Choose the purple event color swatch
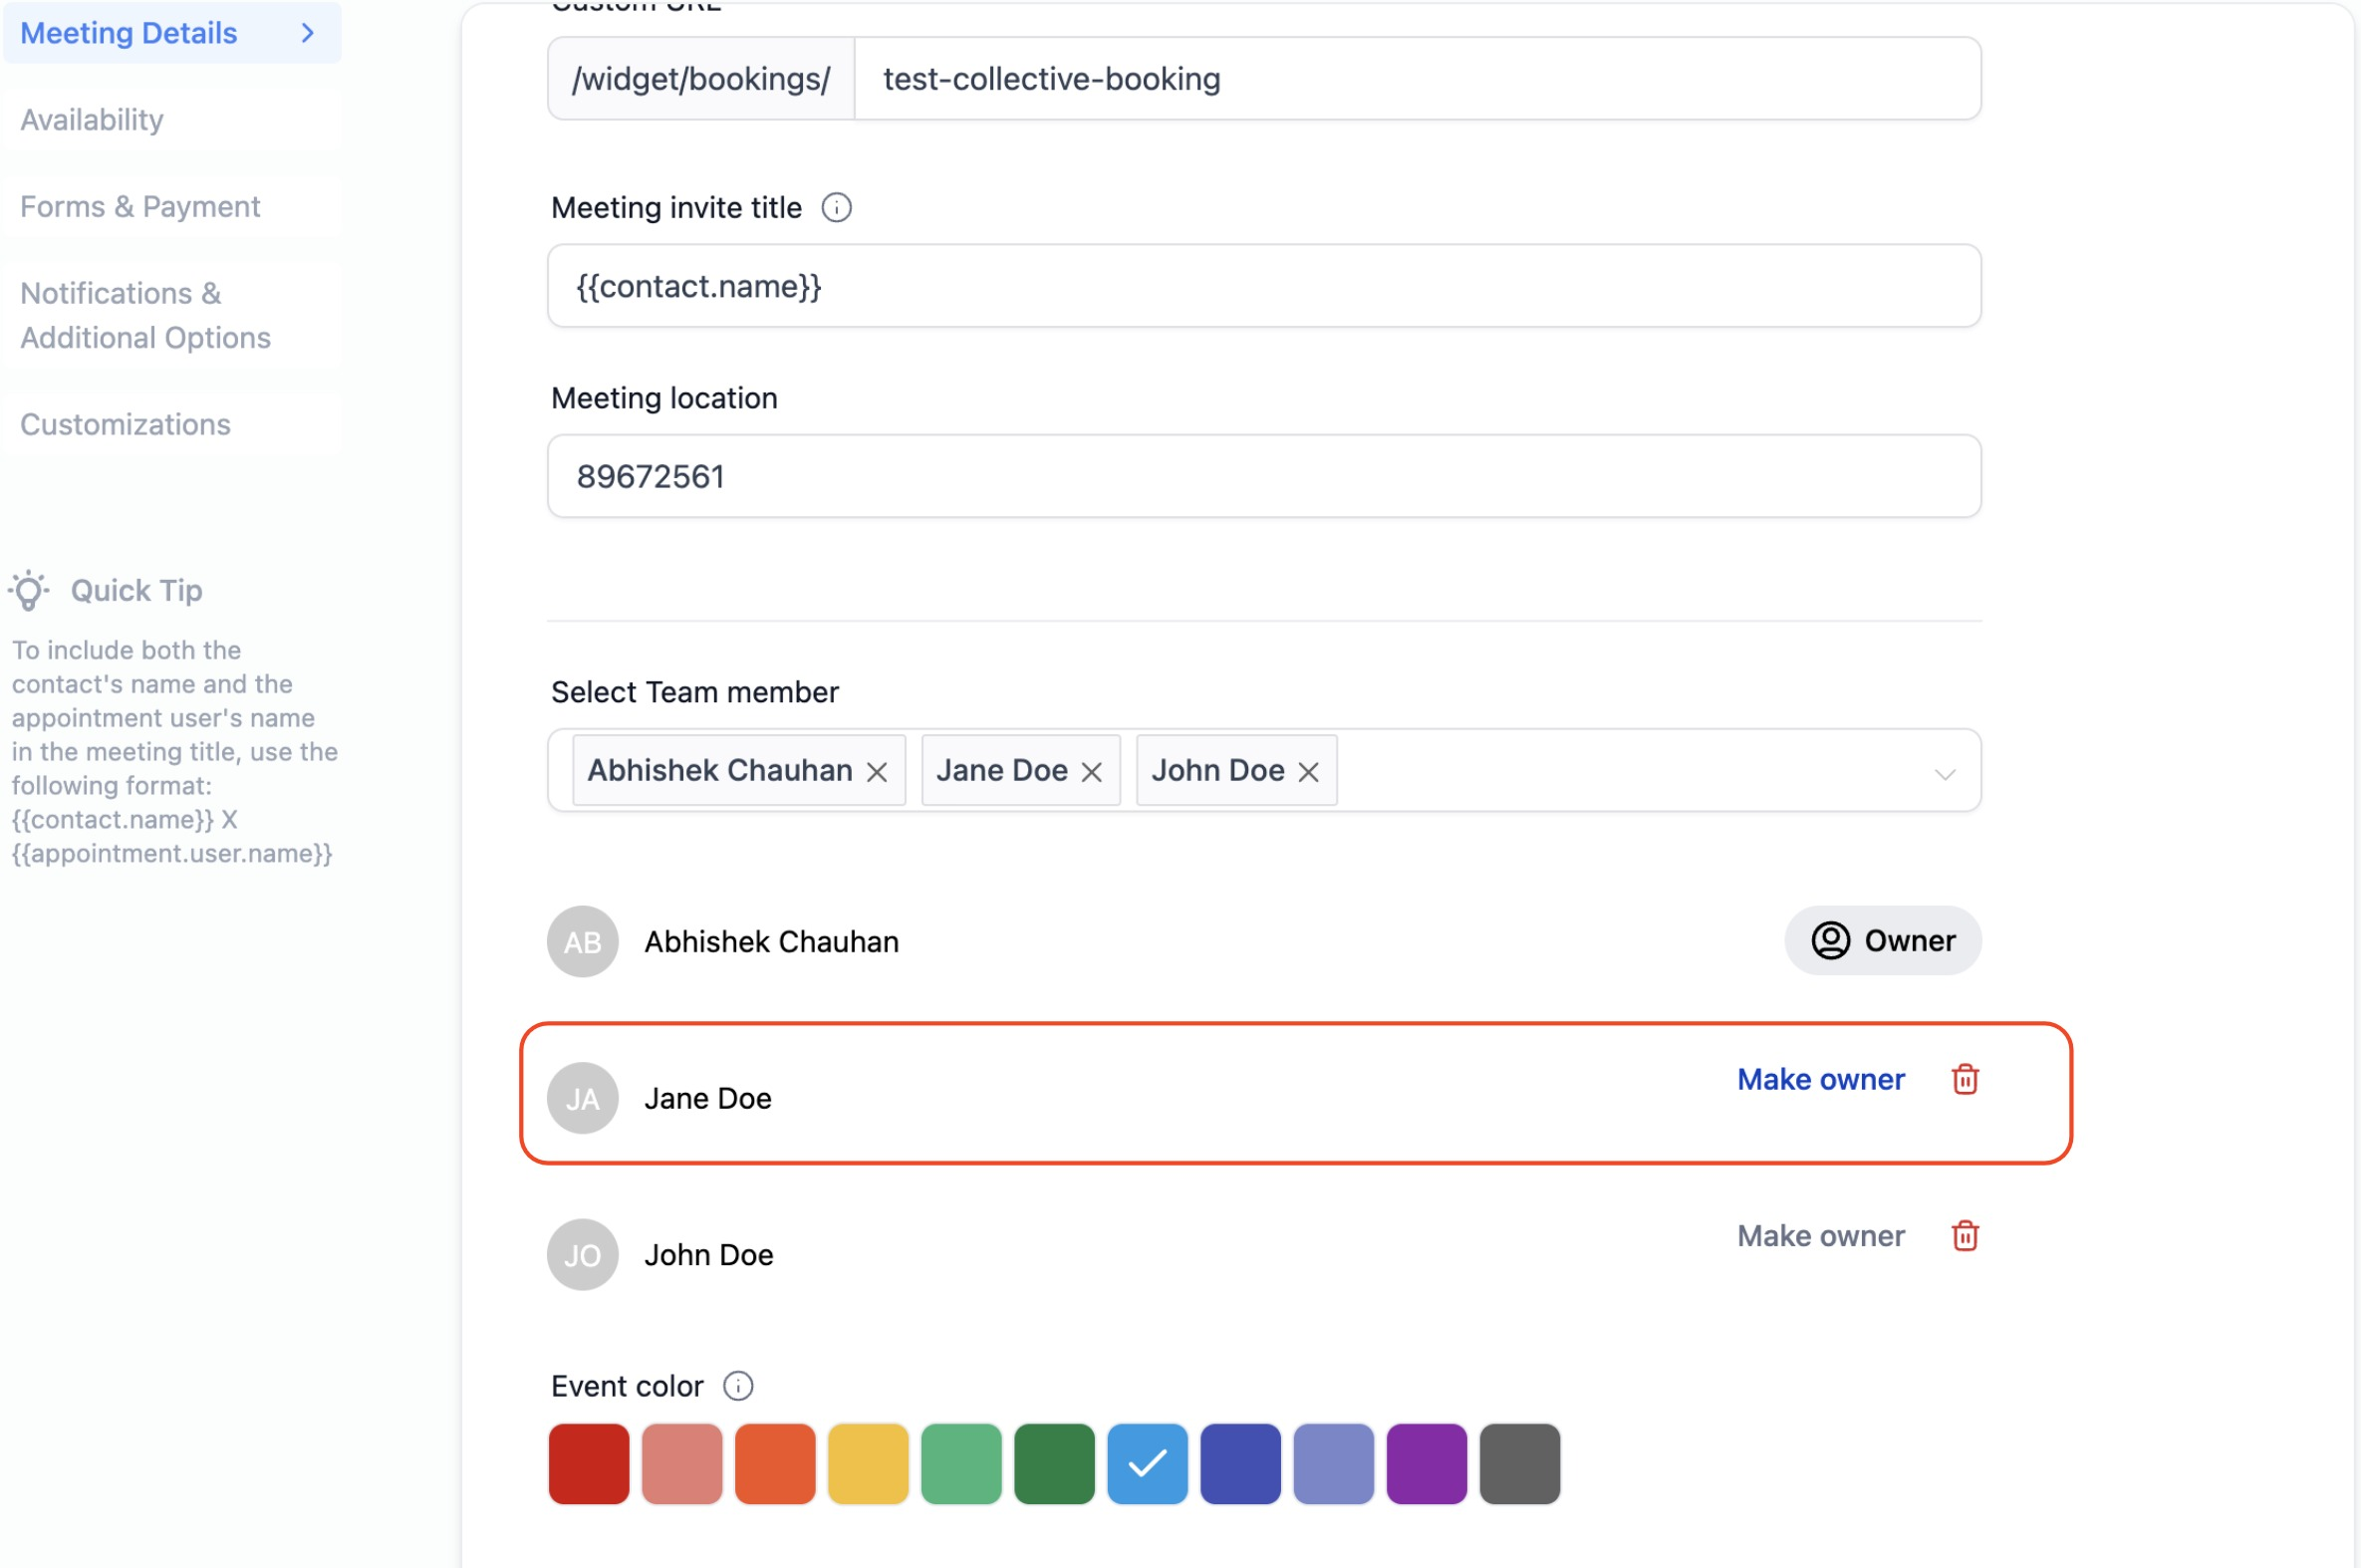 pos(1426,1464)
